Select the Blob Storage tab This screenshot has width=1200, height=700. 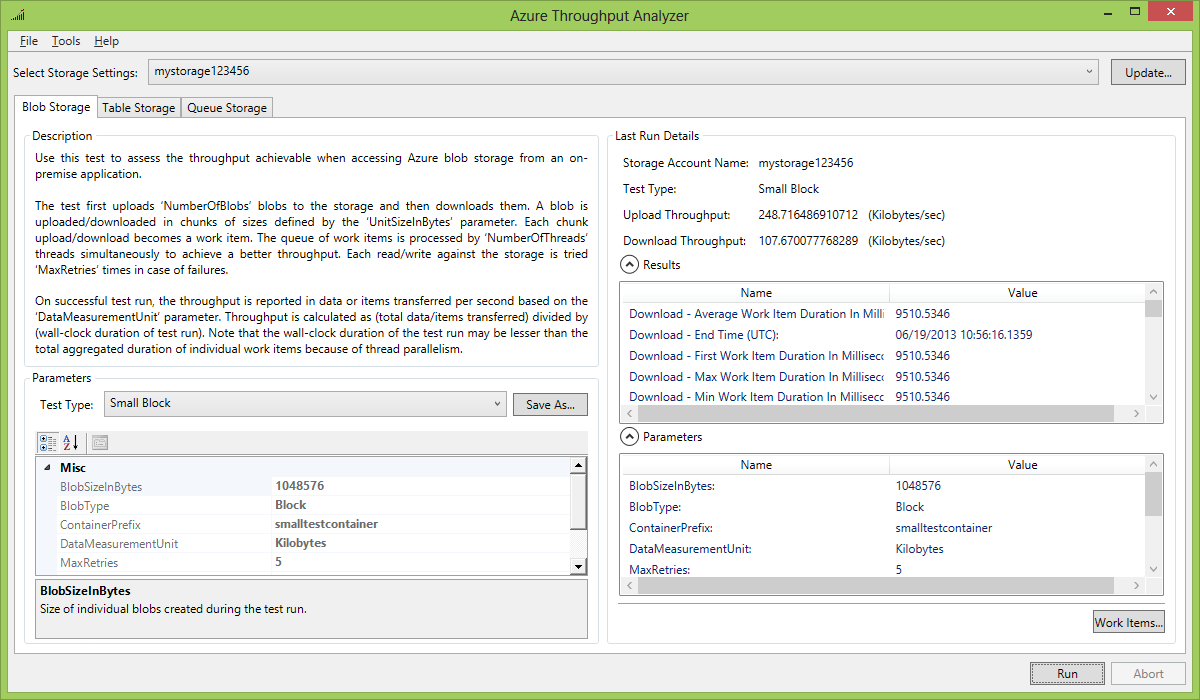56,106
